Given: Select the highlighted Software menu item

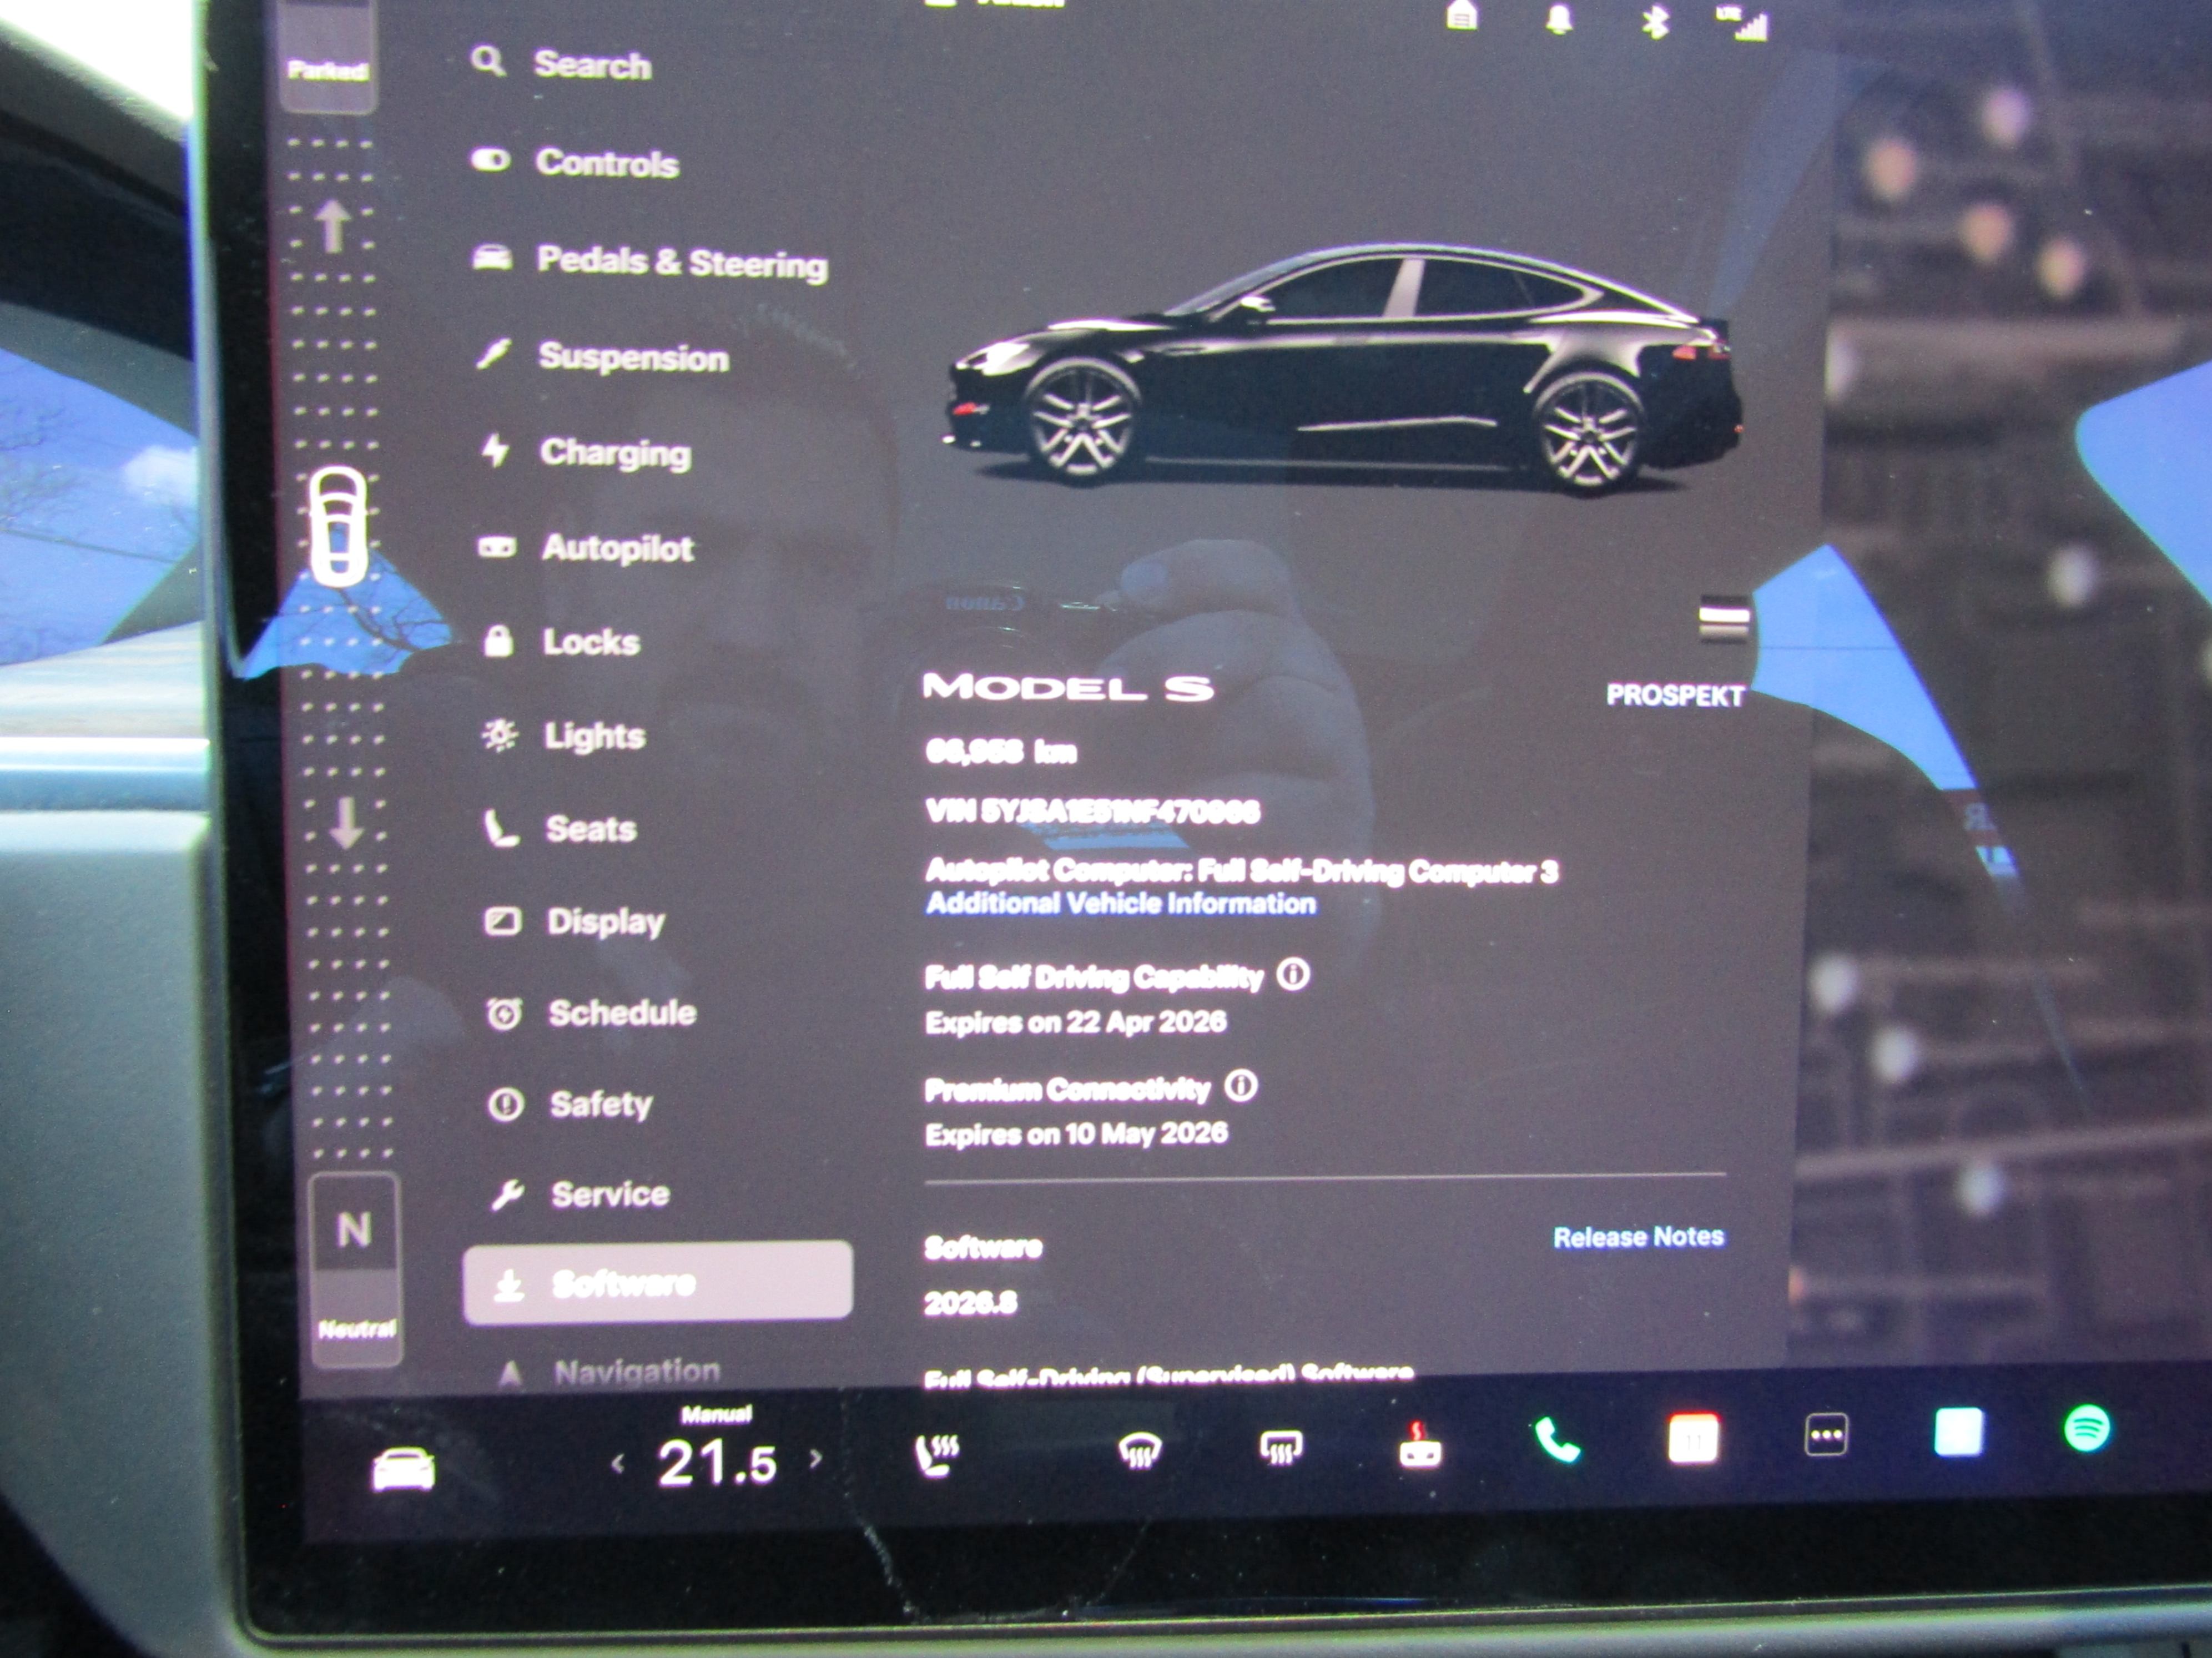Looking at the screenshot, I should coord(658,1283).
